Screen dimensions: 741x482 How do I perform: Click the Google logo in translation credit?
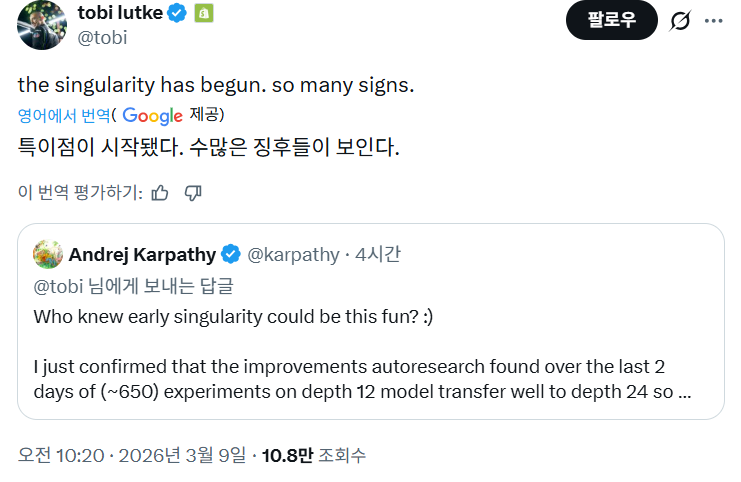tap(152, 114)
